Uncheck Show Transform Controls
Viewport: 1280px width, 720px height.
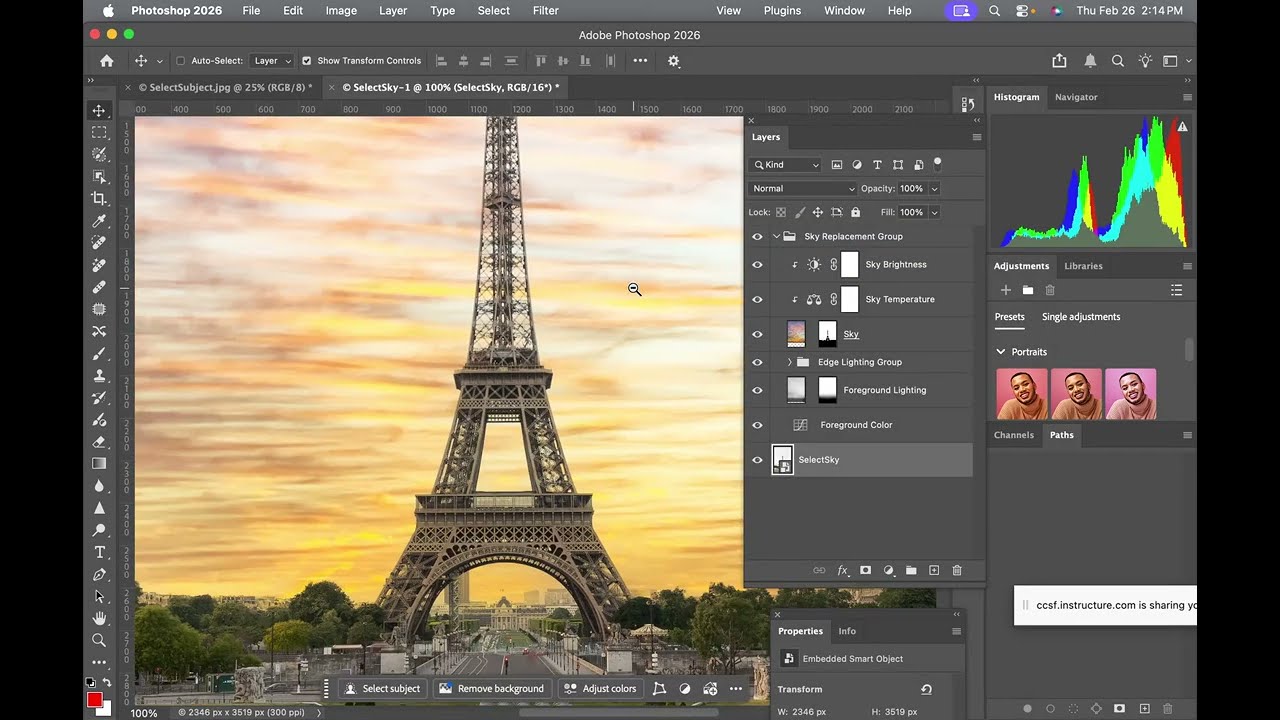307,61
